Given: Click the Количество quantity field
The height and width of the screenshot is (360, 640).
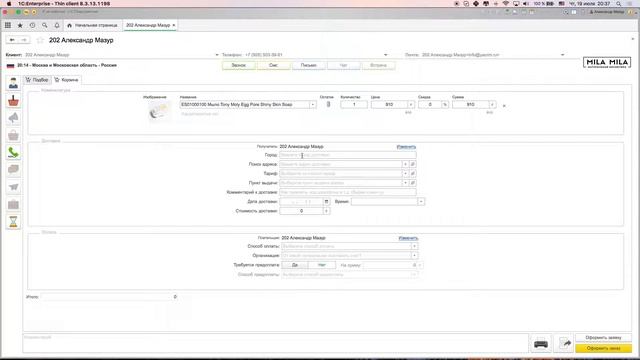Looking at the screenshot, I should pyautogui.click(x=353, y=105).
